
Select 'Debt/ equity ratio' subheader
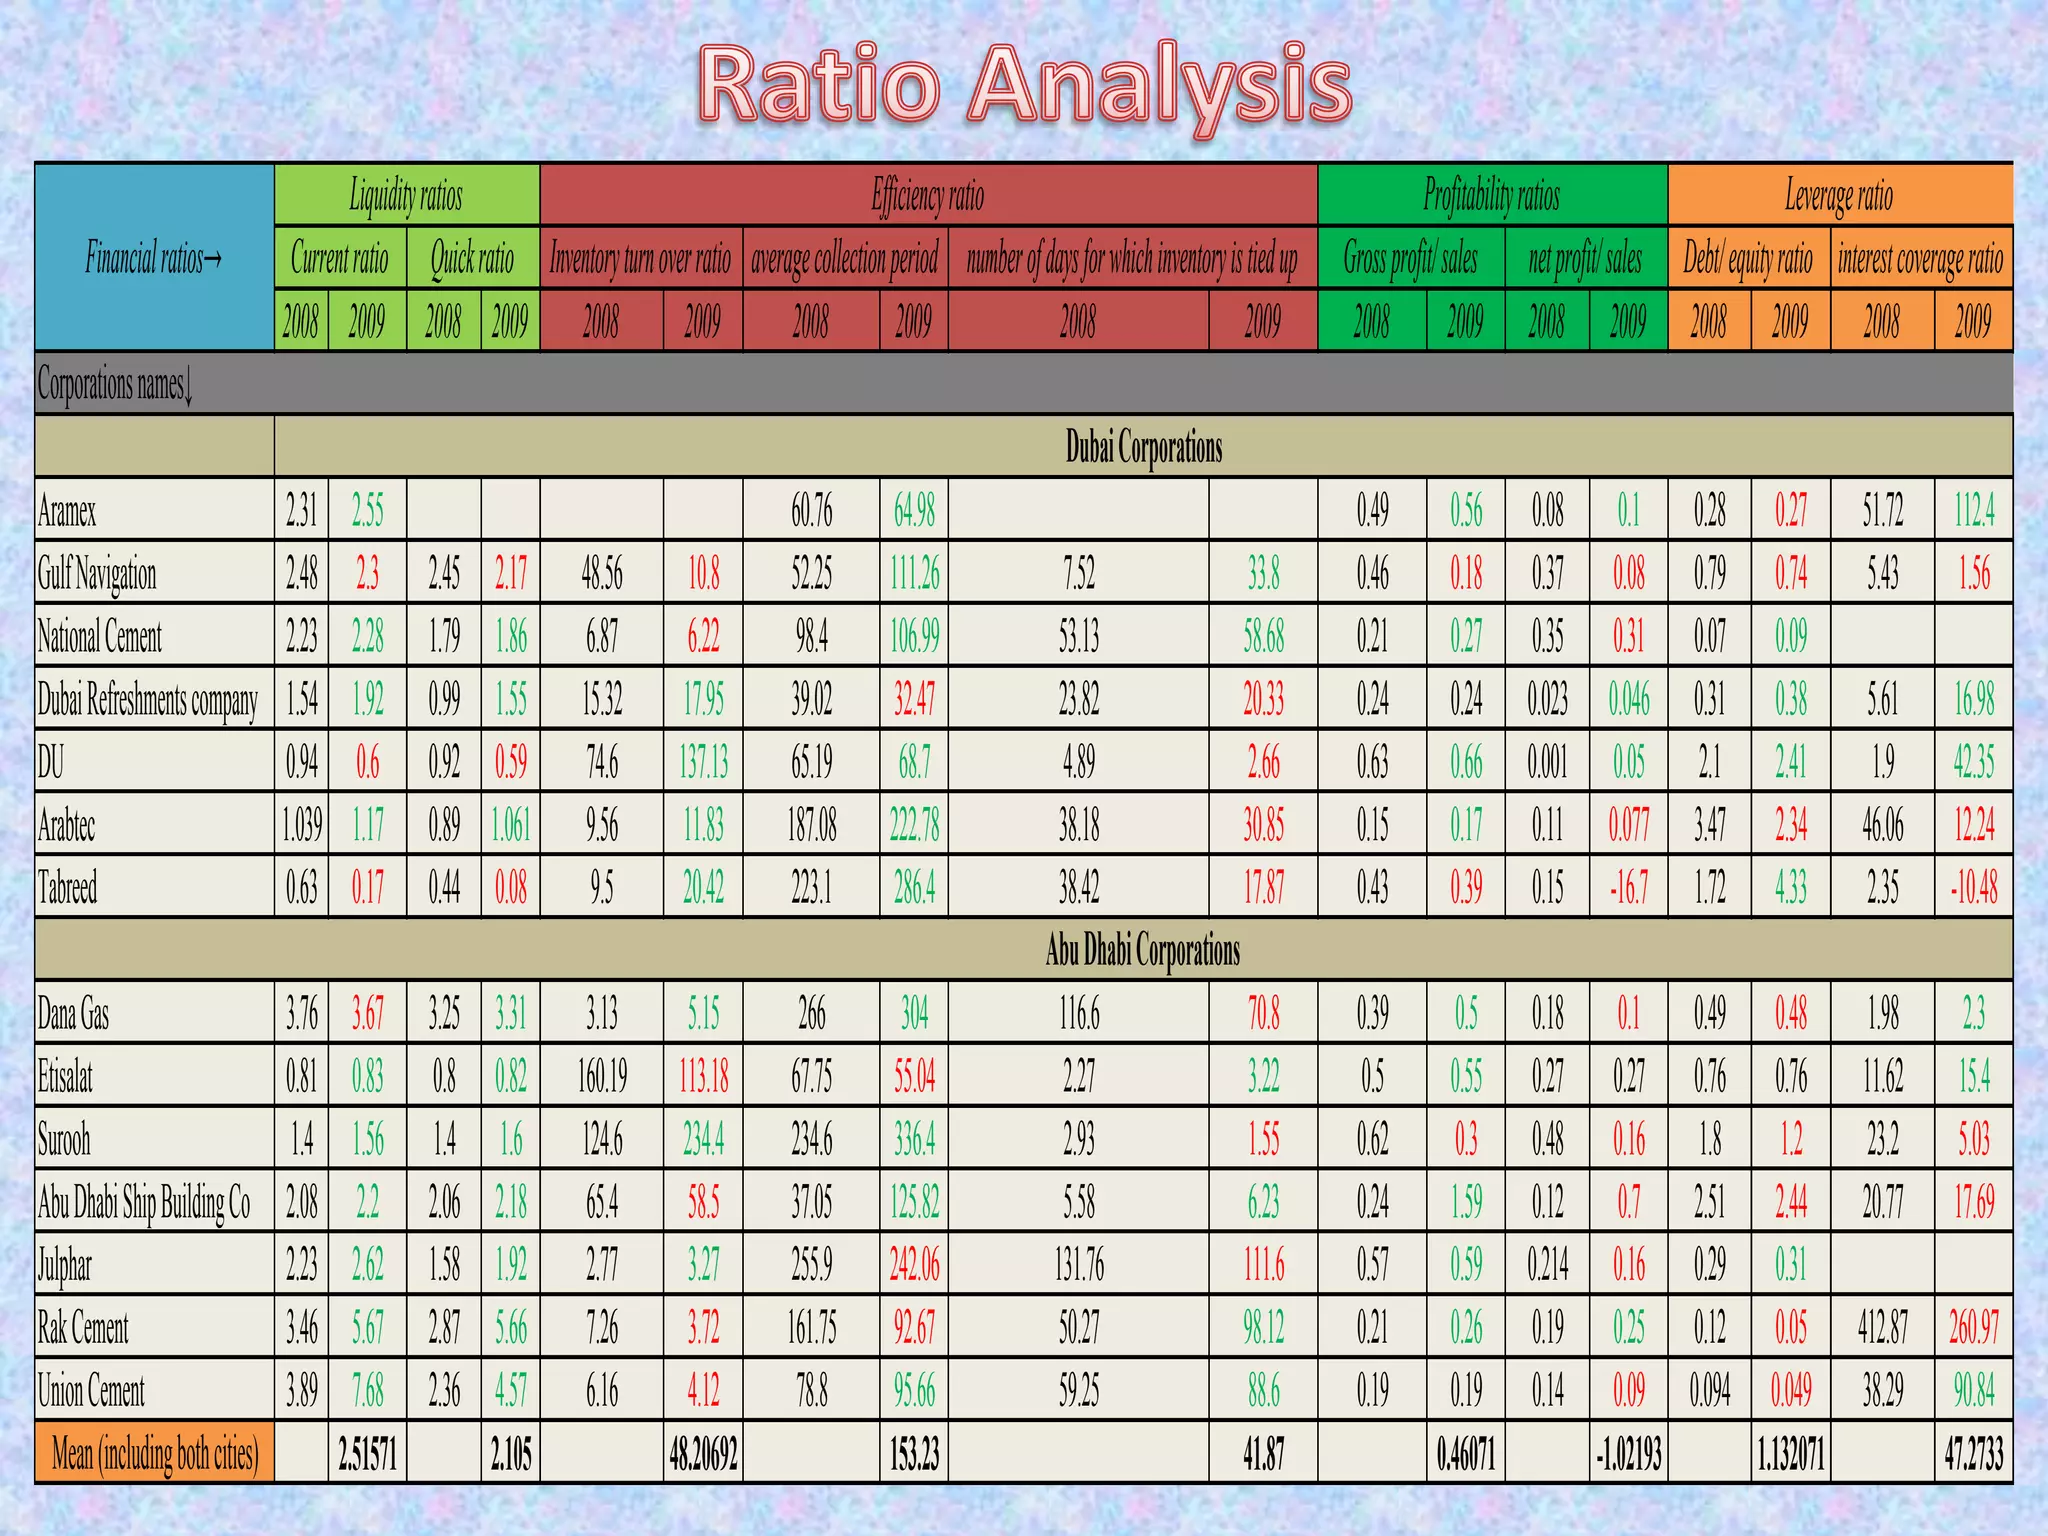tap(1748, 258)
